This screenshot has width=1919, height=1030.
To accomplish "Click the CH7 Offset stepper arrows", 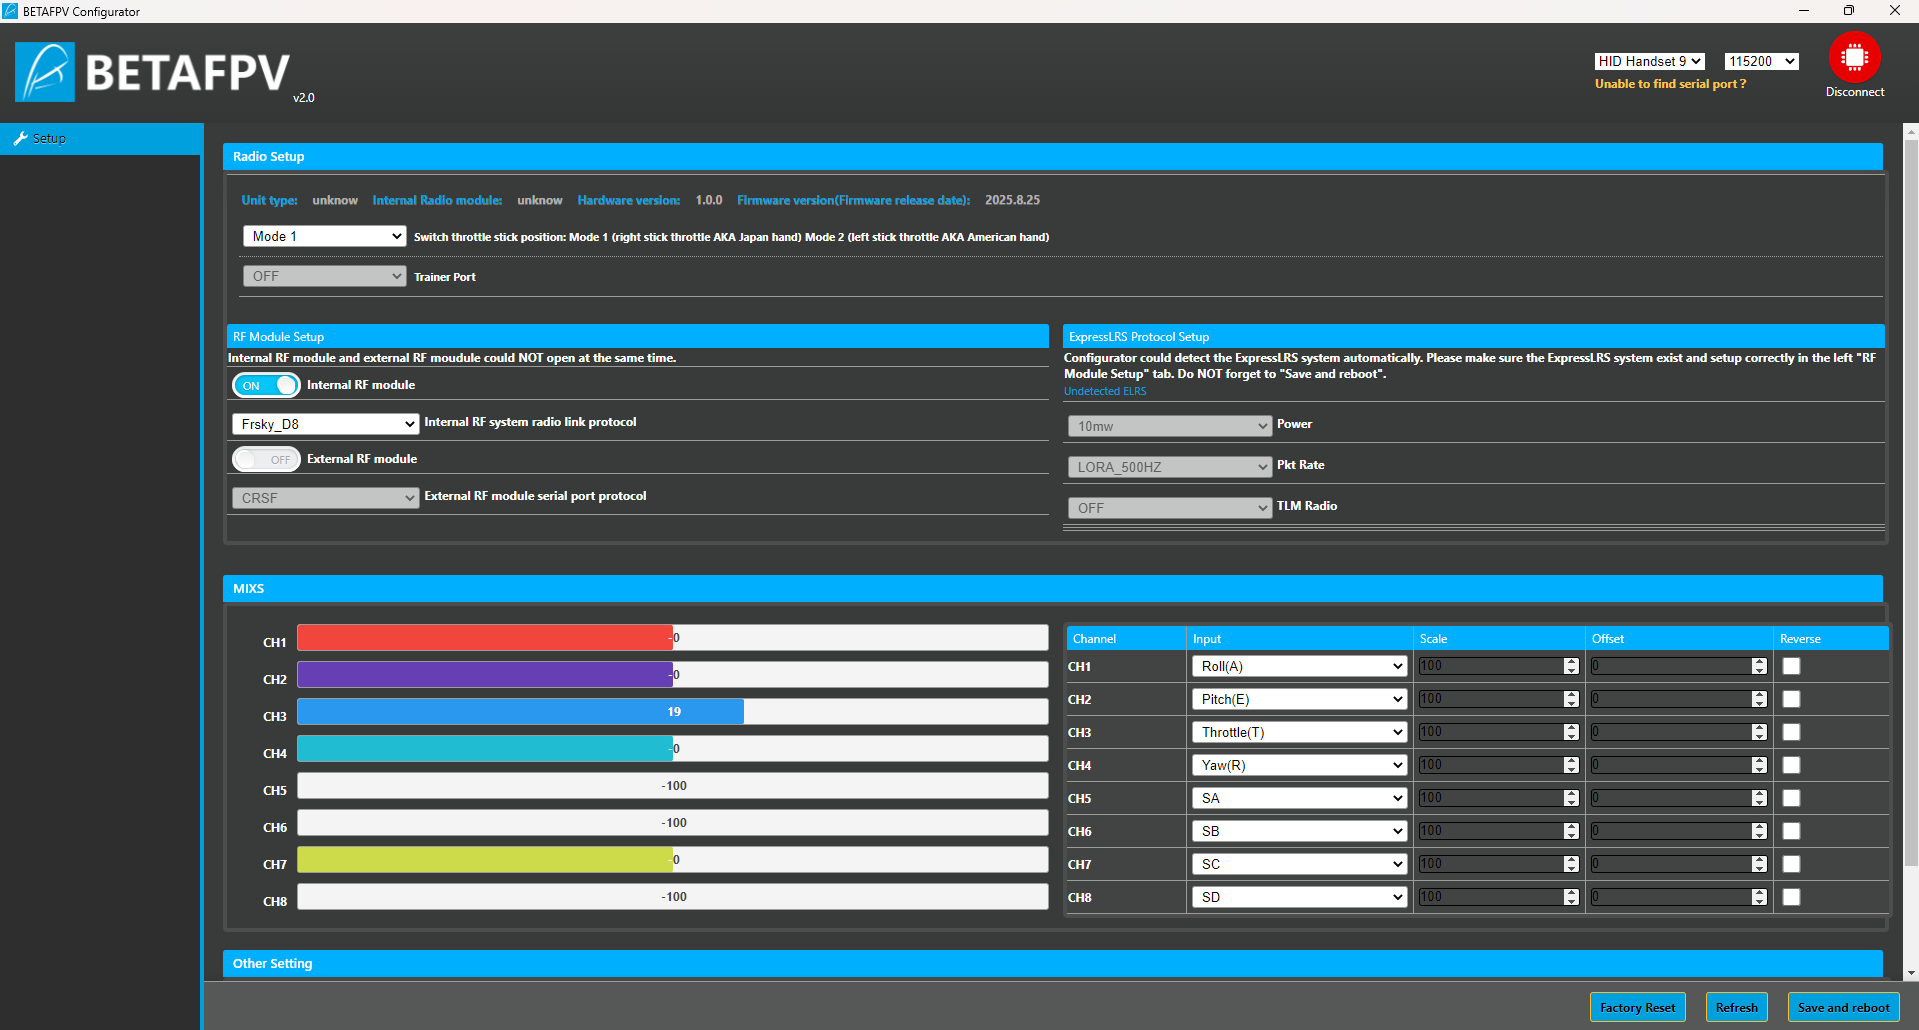I will coord(1759,864).
